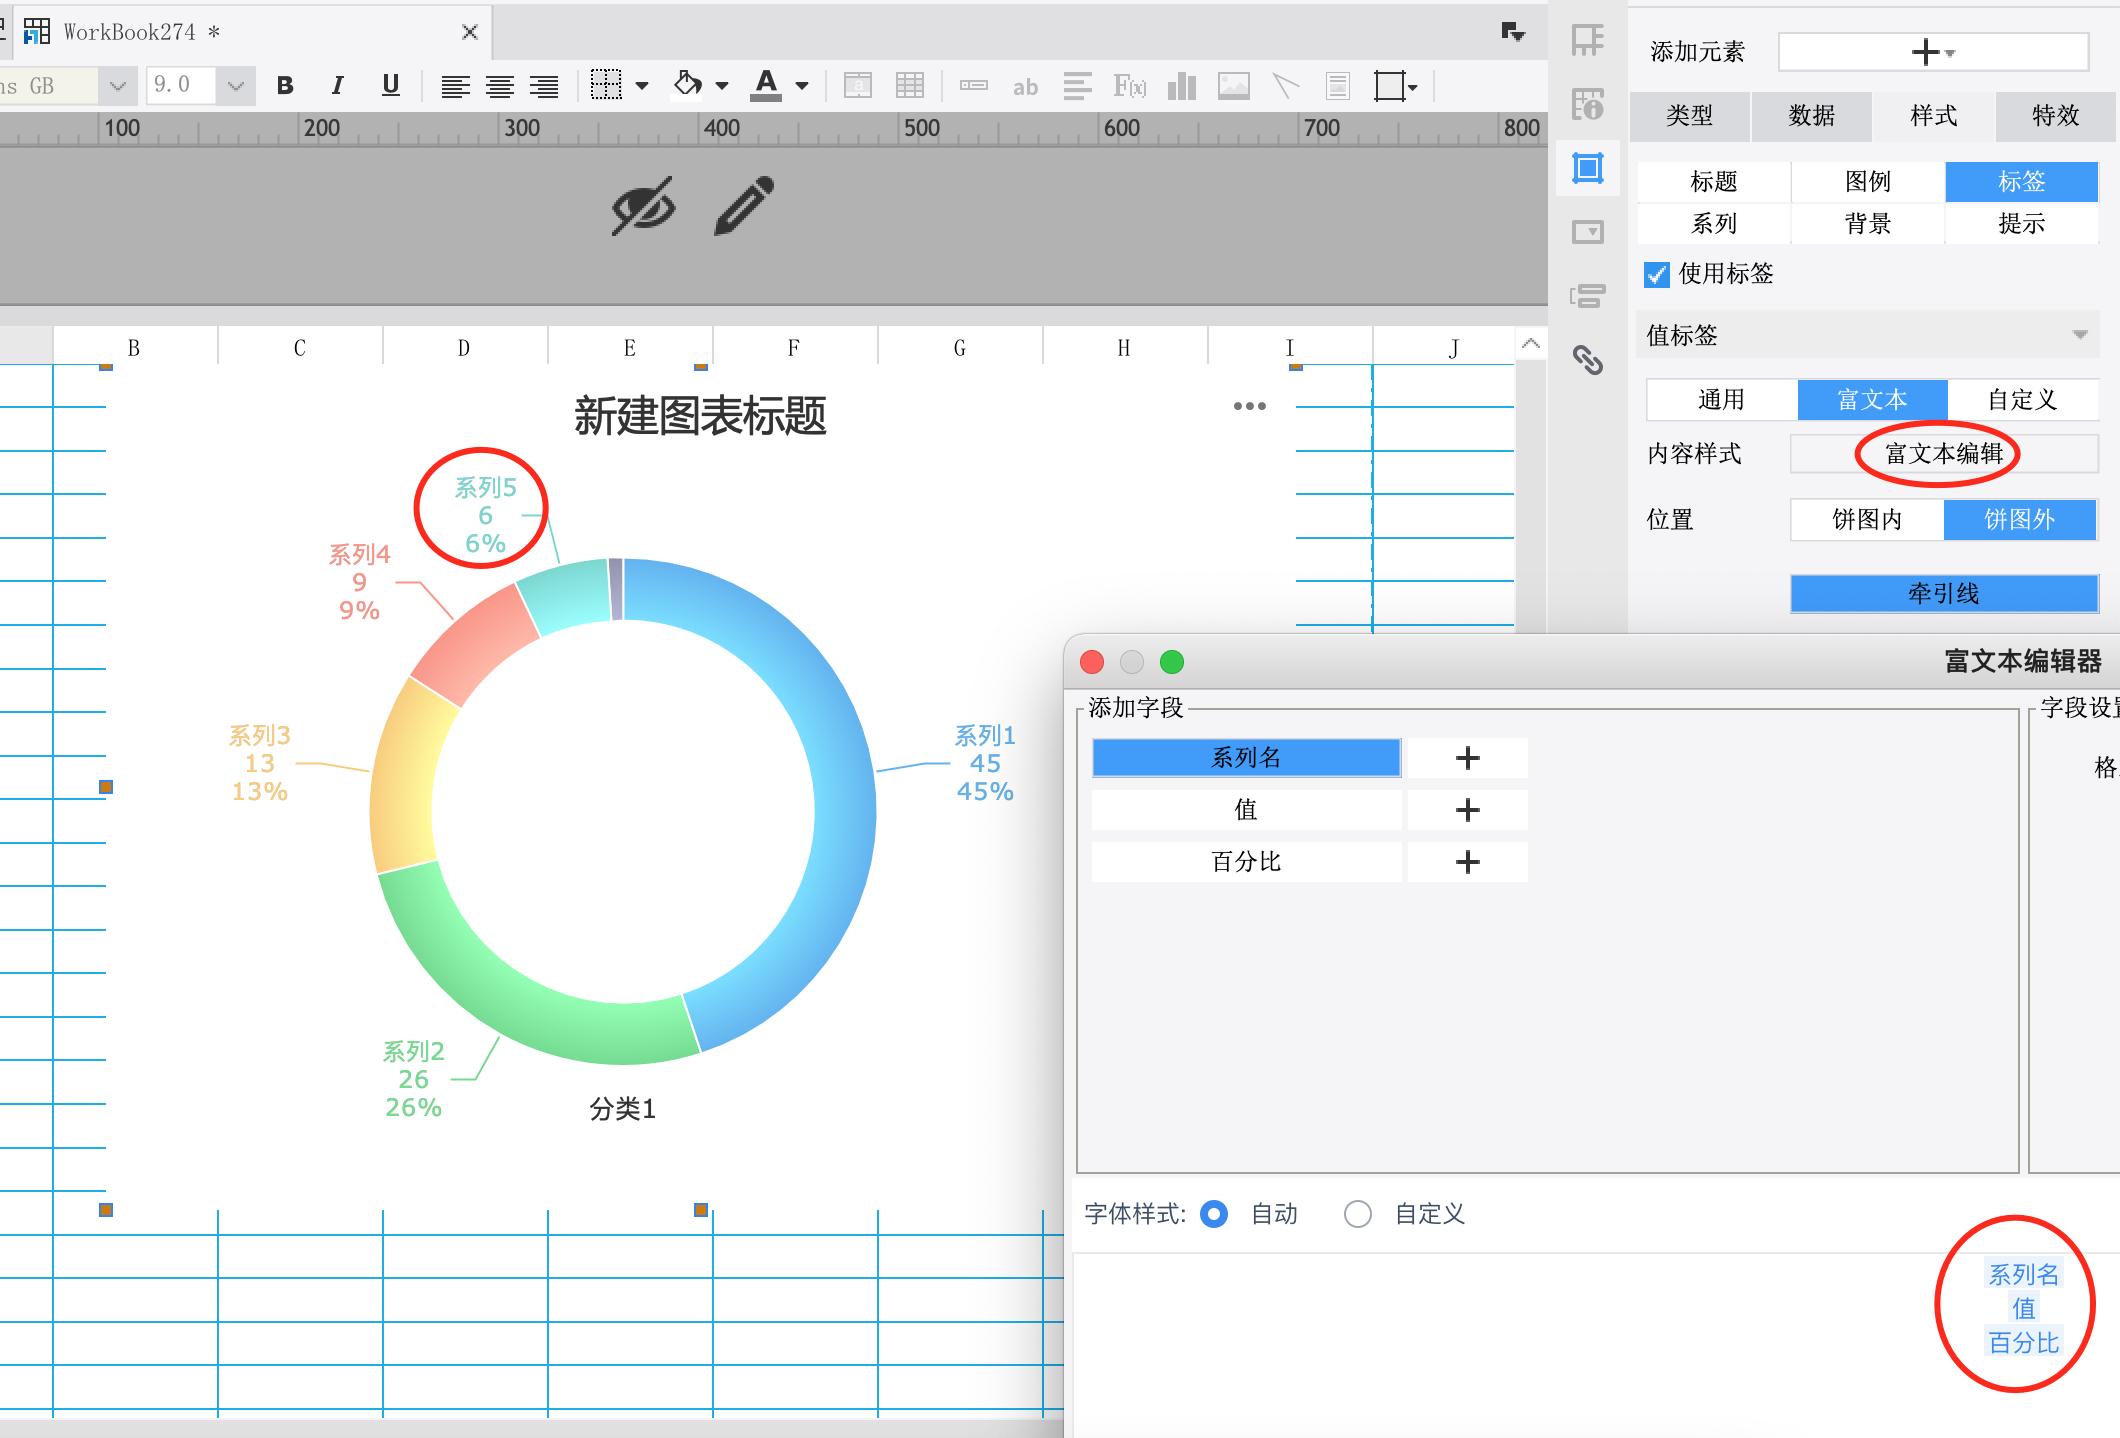The image size is (2120, 1438).
Task: Click the underline toolbar icon
Action: pyautogui.click(x=391, y=86)
